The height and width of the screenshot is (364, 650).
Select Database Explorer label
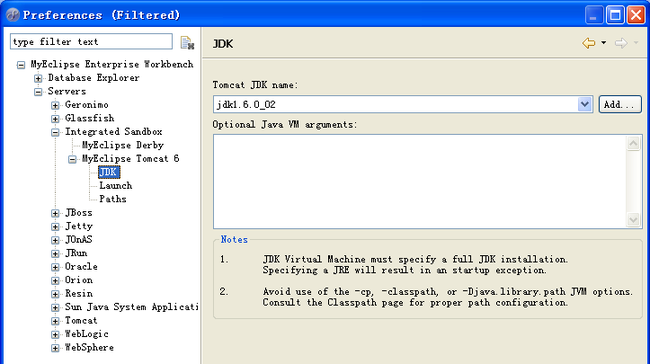coord(93,78)
